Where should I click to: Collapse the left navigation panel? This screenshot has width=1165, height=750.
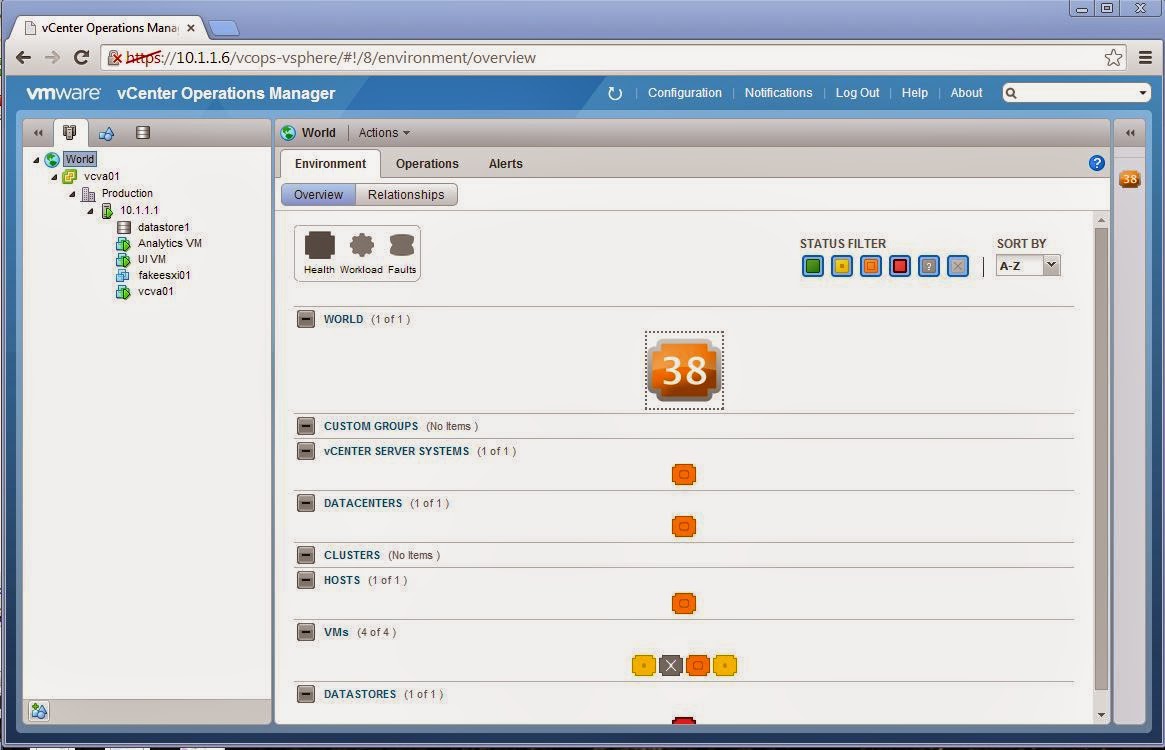click(38, 133)
